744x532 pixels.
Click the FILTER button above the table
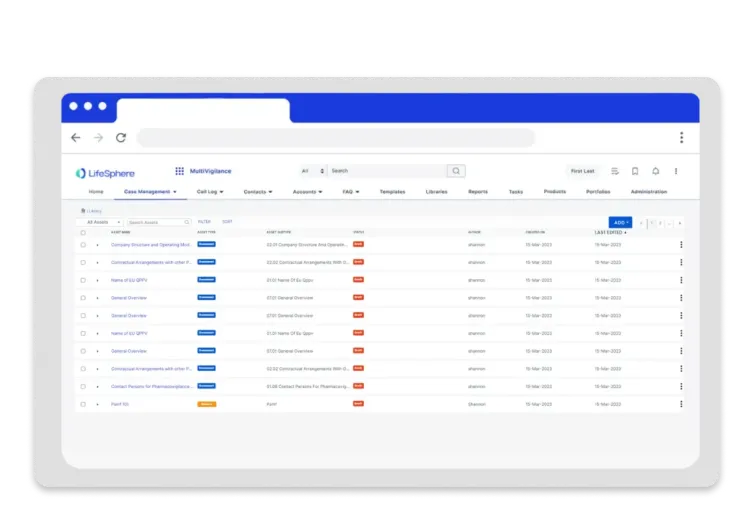[205, 222]
